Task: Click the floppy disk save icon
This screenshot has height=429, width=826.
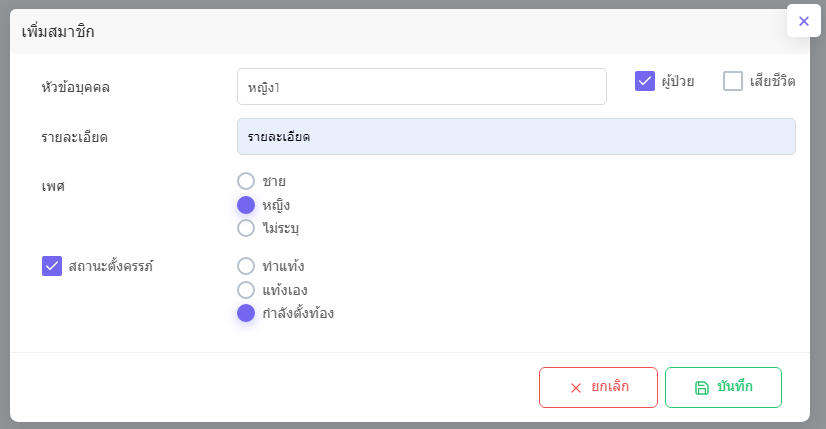Action: (702, 388)
